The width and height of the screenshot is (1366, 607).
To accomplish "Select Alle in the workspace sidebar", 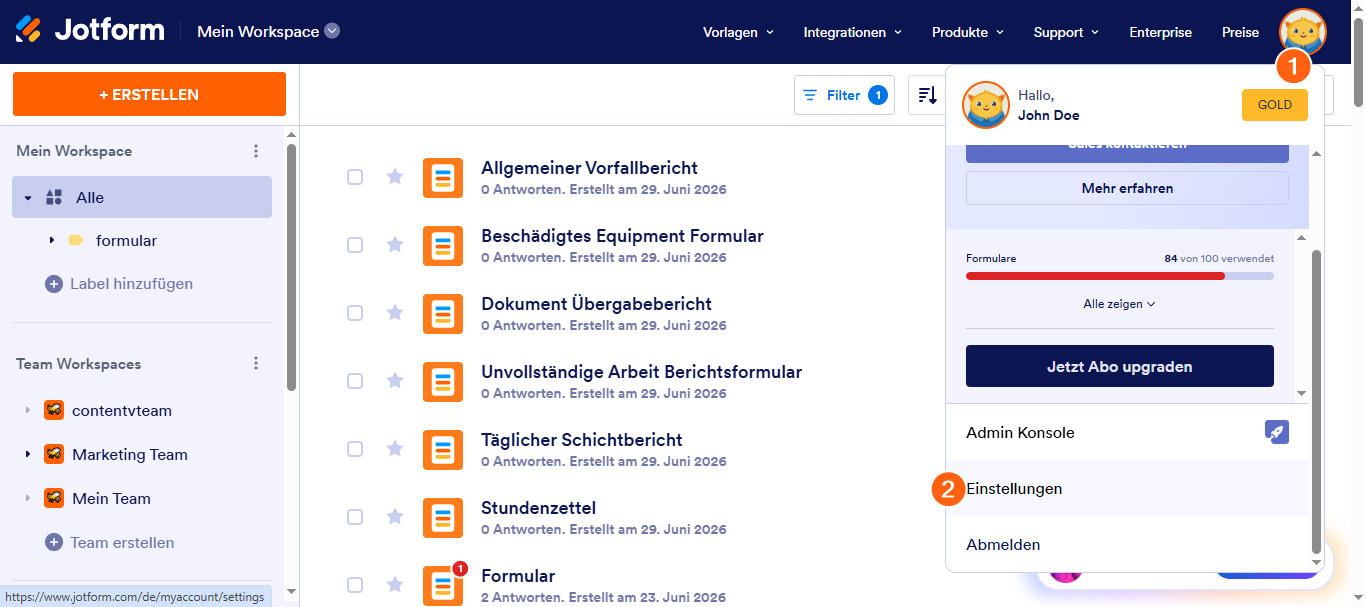I will coord(142,197).
